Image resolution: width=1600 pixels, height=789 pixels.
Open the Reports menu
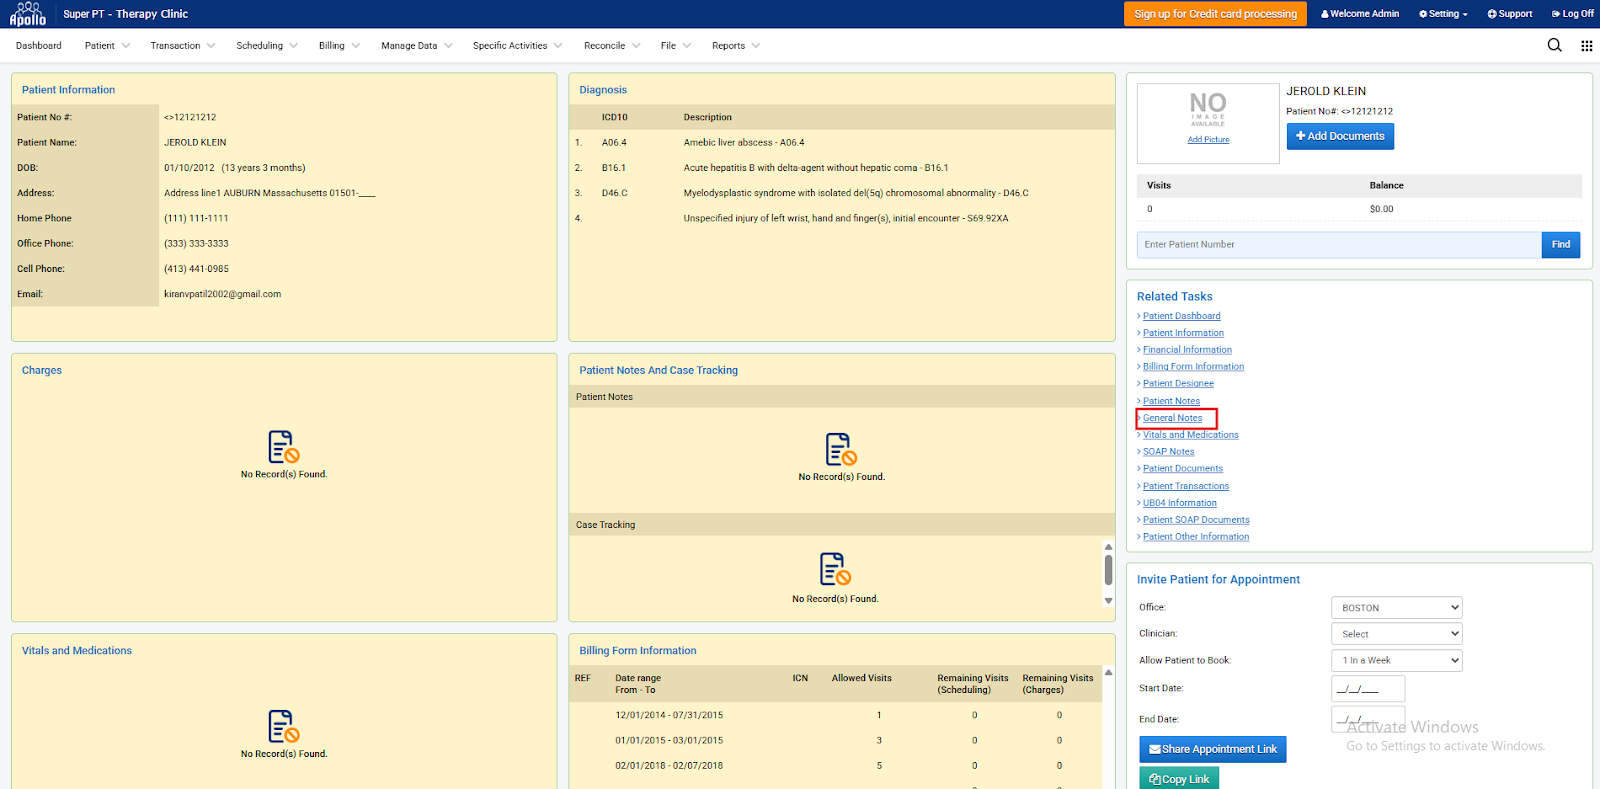[735, 46]
